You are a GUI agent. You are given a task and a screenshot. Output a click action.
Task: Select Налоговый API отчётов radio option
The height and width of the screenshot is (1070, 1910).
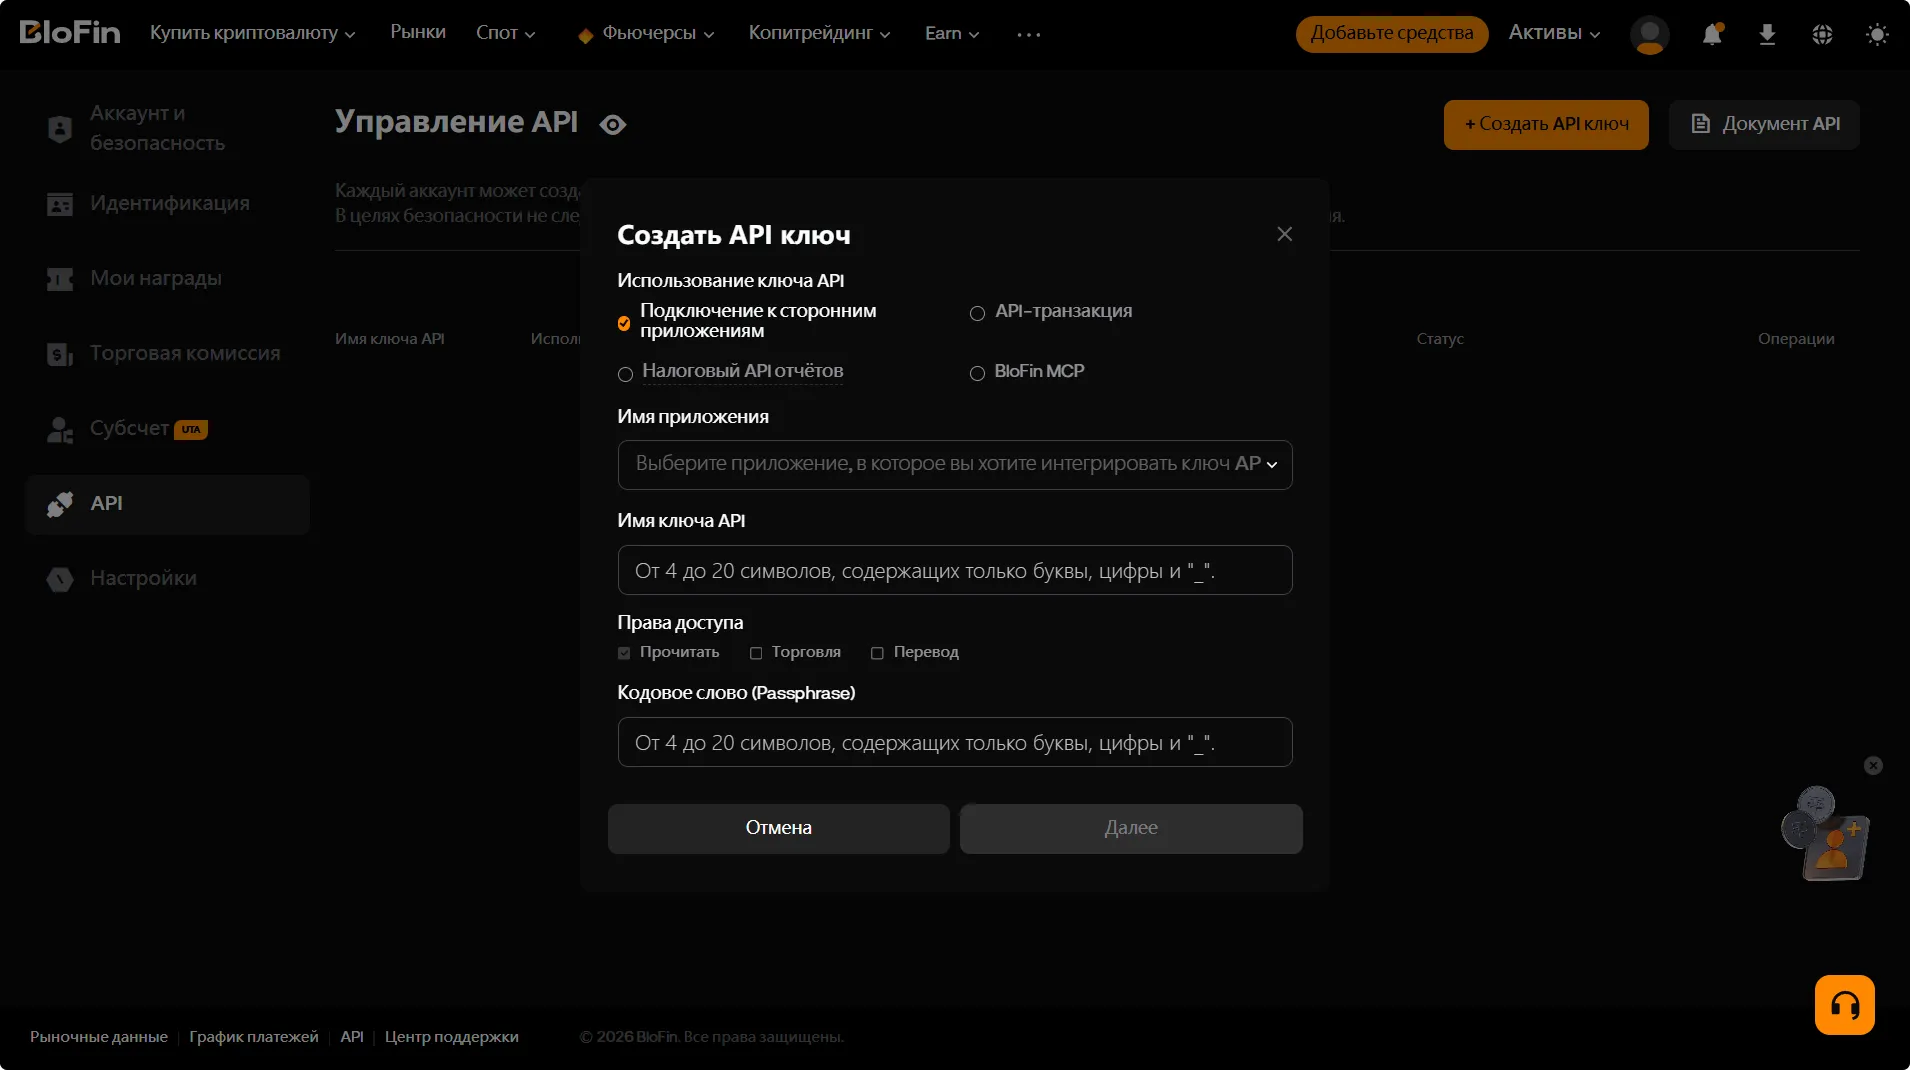click(625, 374)
